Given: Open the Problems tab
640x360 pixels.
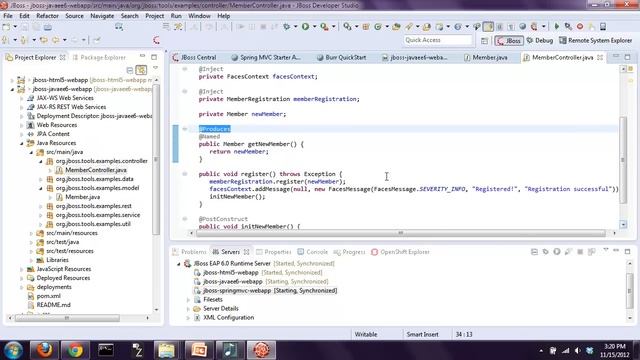Looking at the screenshot, I should pyautogui.click(x=189, y=252).
